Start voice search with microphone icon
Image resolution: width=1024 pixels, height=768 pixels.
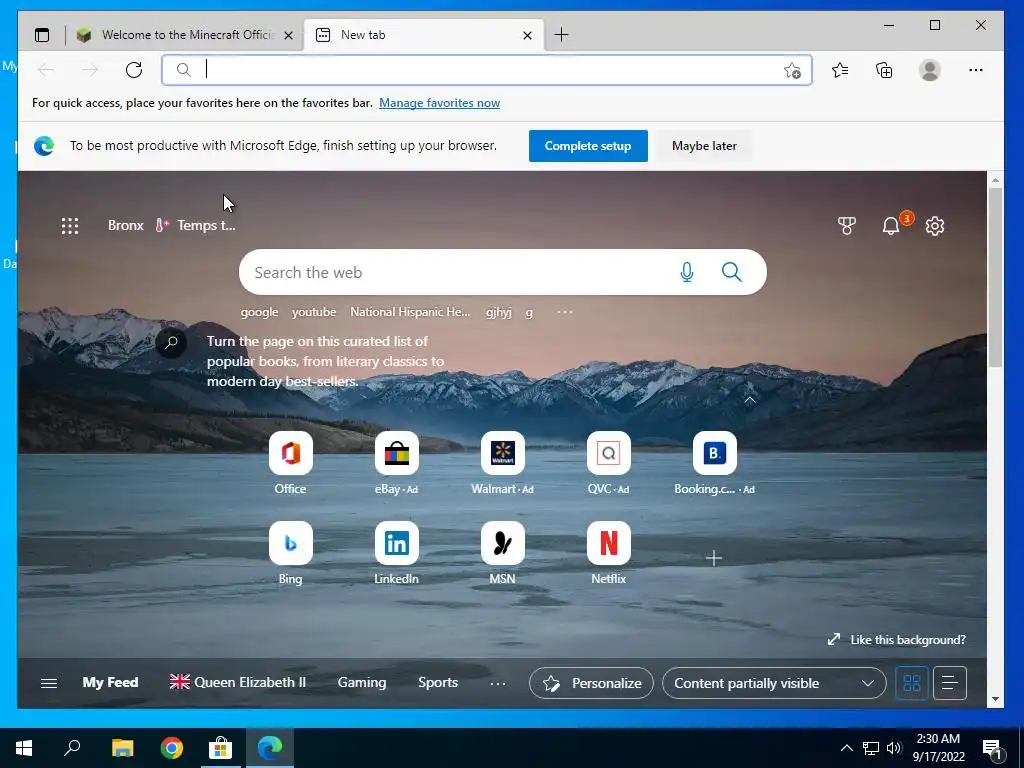[686, 272]
